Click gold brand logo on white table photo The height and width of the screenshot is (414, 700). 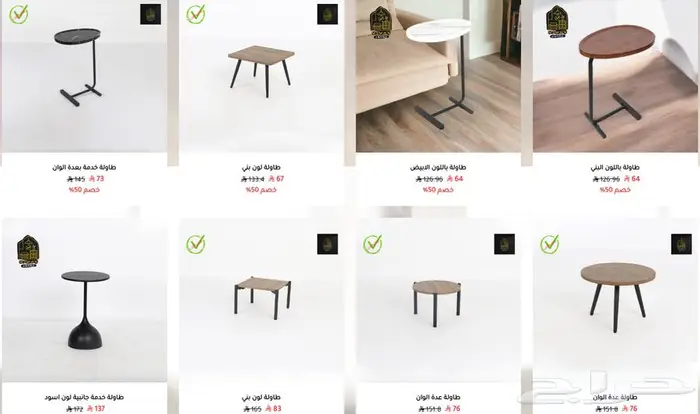click(381, 22)
